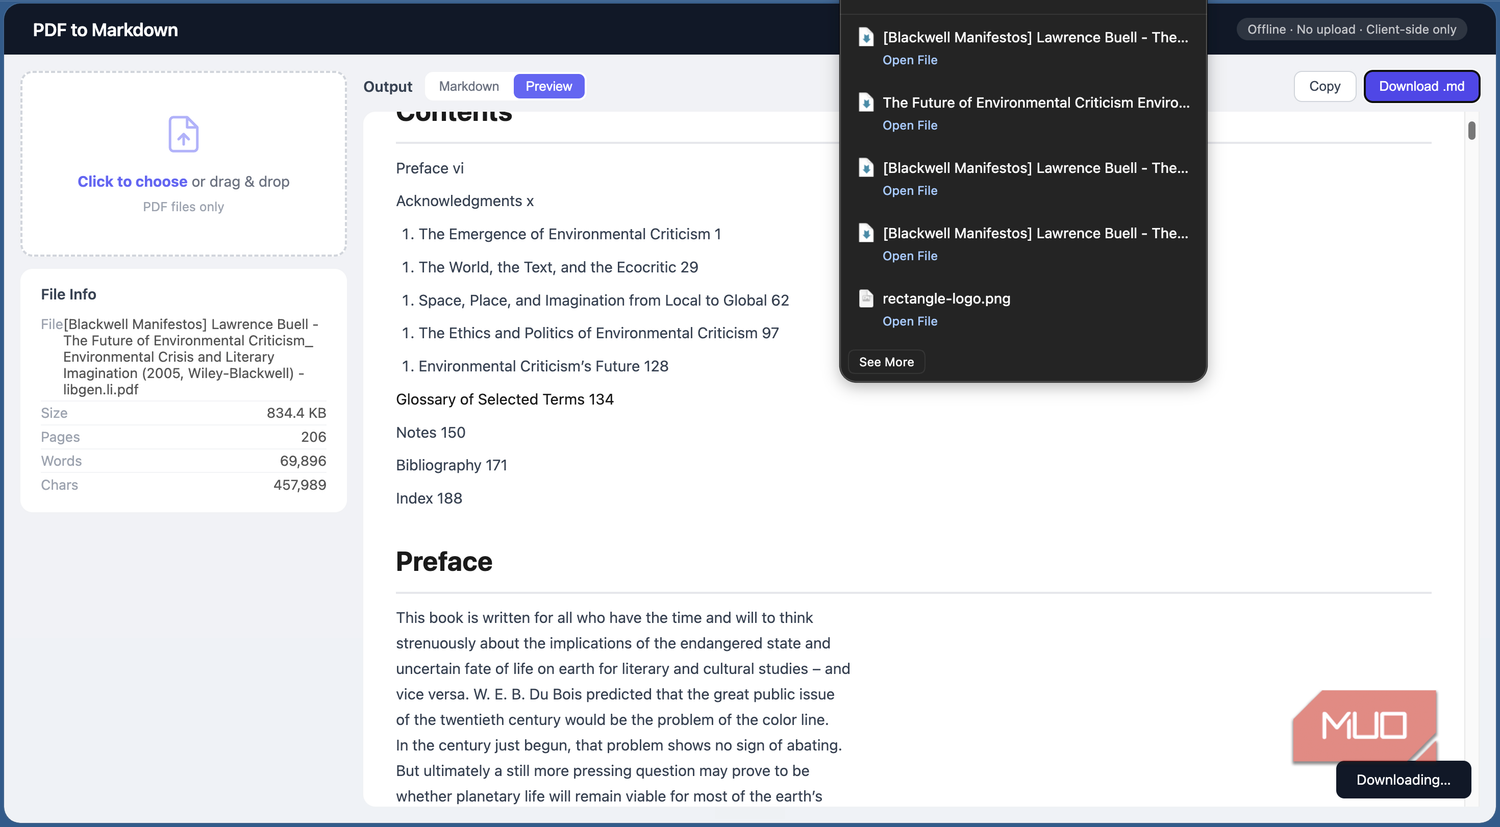Viewport: 1500px width, 827px height.
Task: Click 'Glossary of Selected Terms 134' line
Action: [505, 399]
